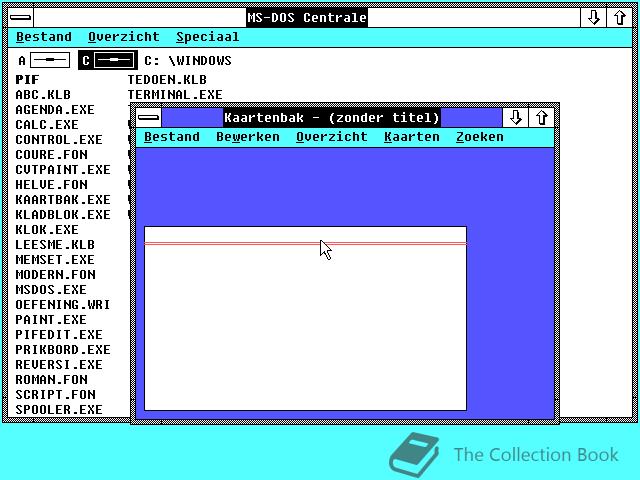Screen dimensions: 640x480
Task: Select TERMINAL.EXE file
Action: 175,95
